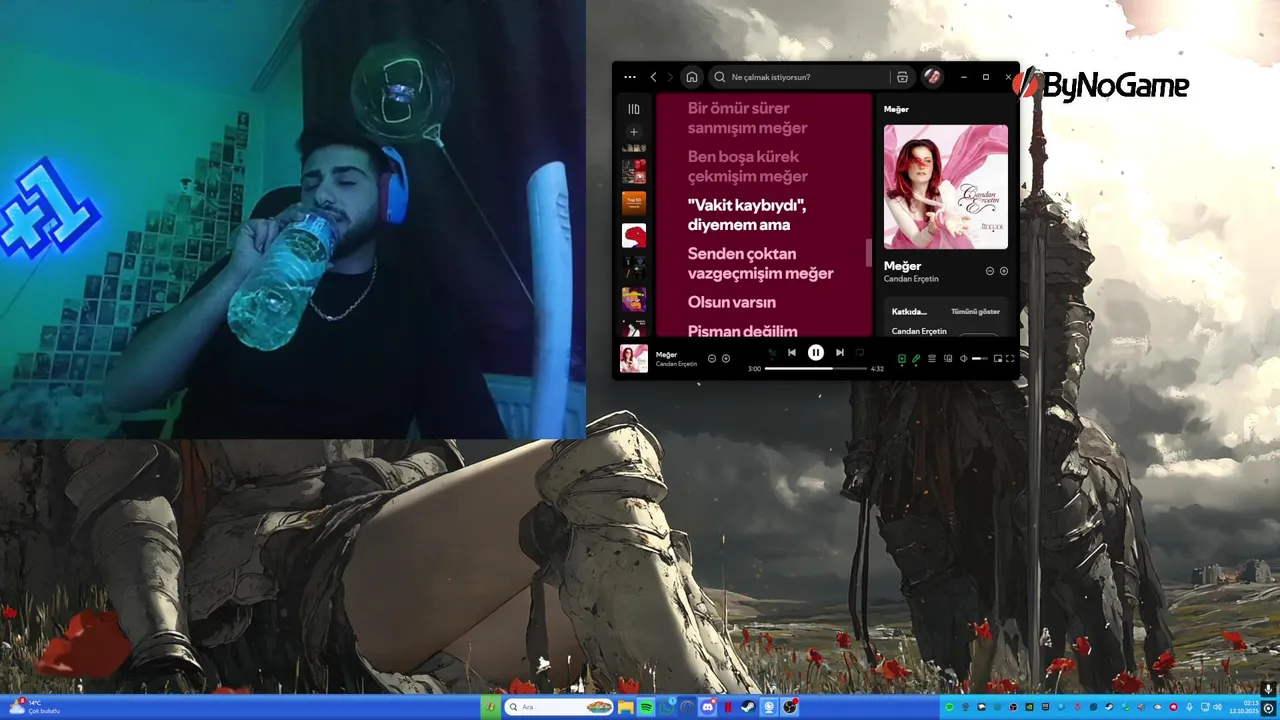Open Steam from the taskbar
Screen dimensions: 1280x720
pyautogui.click(x=748, y=707)
